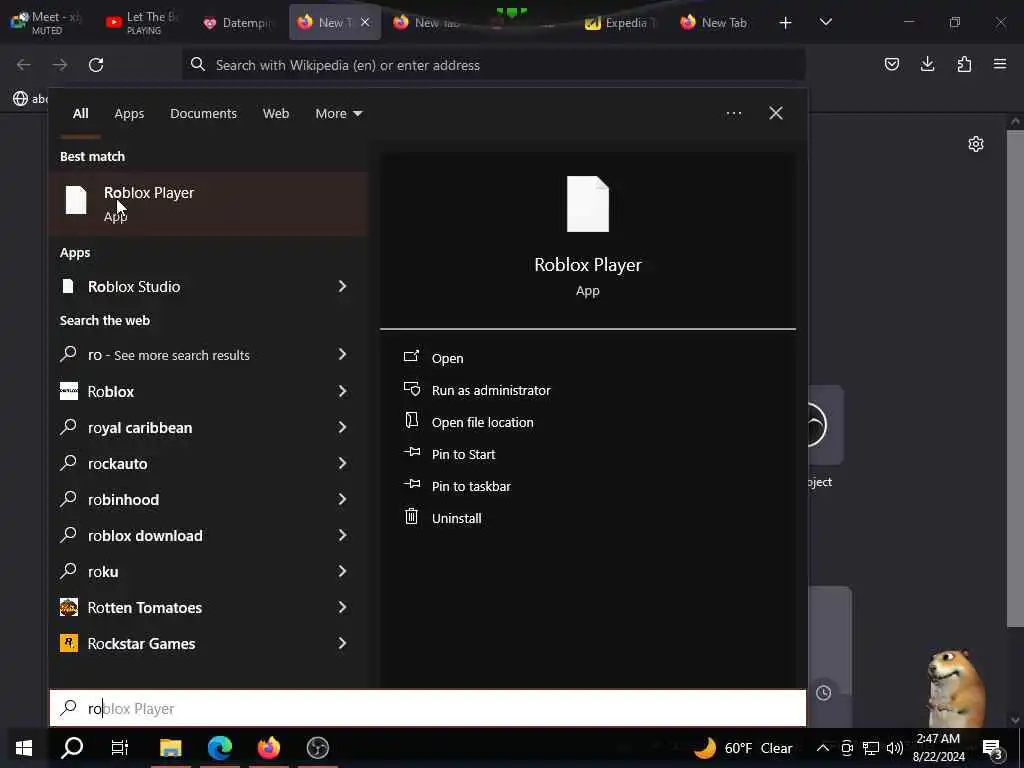Open Task View in the taskbar

120,748
